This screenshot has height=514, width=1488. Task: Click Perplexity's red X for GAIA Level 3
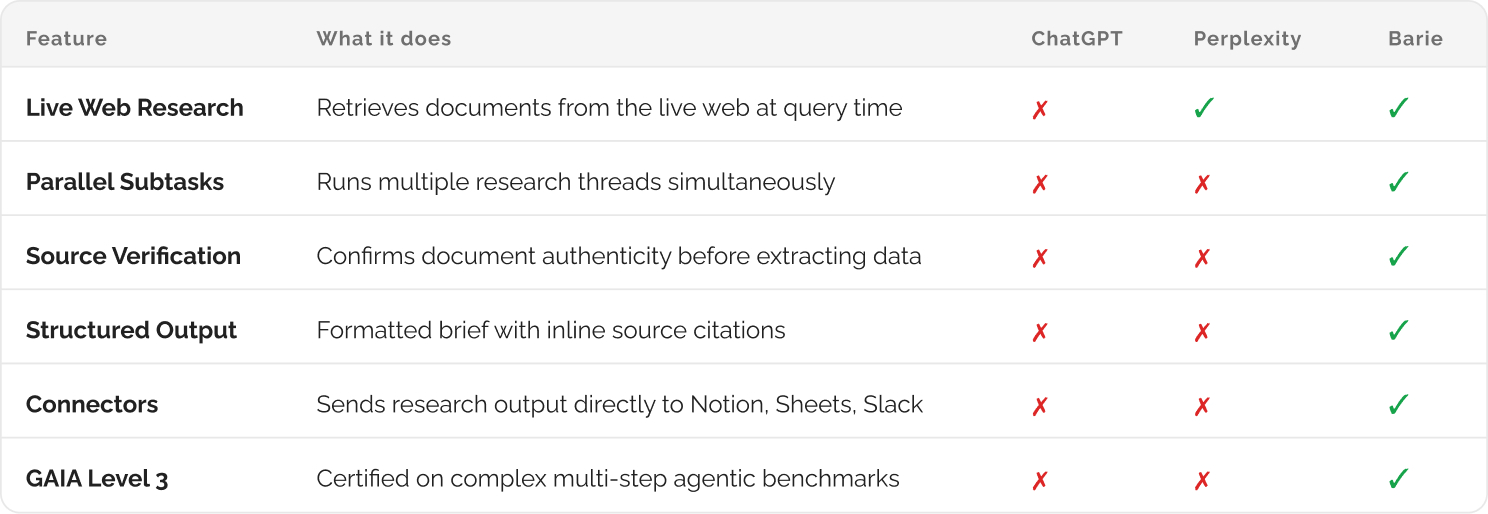coord(1202,480)
